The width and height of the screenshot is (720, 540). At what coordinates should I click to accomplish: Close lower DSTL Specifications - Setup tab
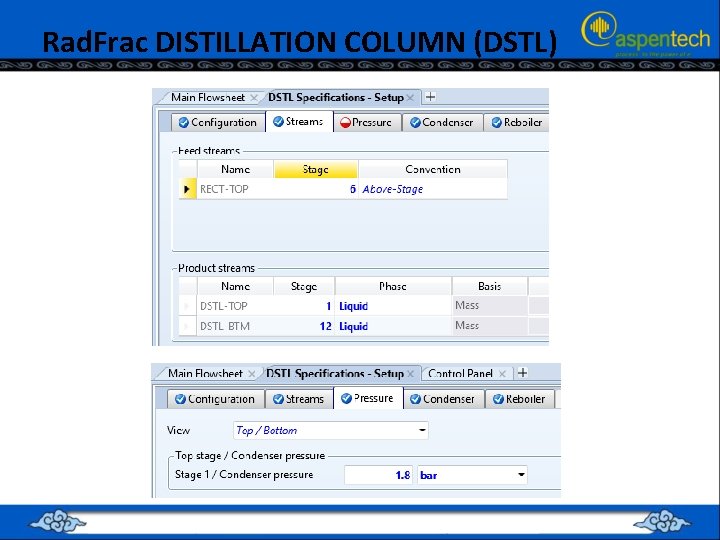[411, 374]
